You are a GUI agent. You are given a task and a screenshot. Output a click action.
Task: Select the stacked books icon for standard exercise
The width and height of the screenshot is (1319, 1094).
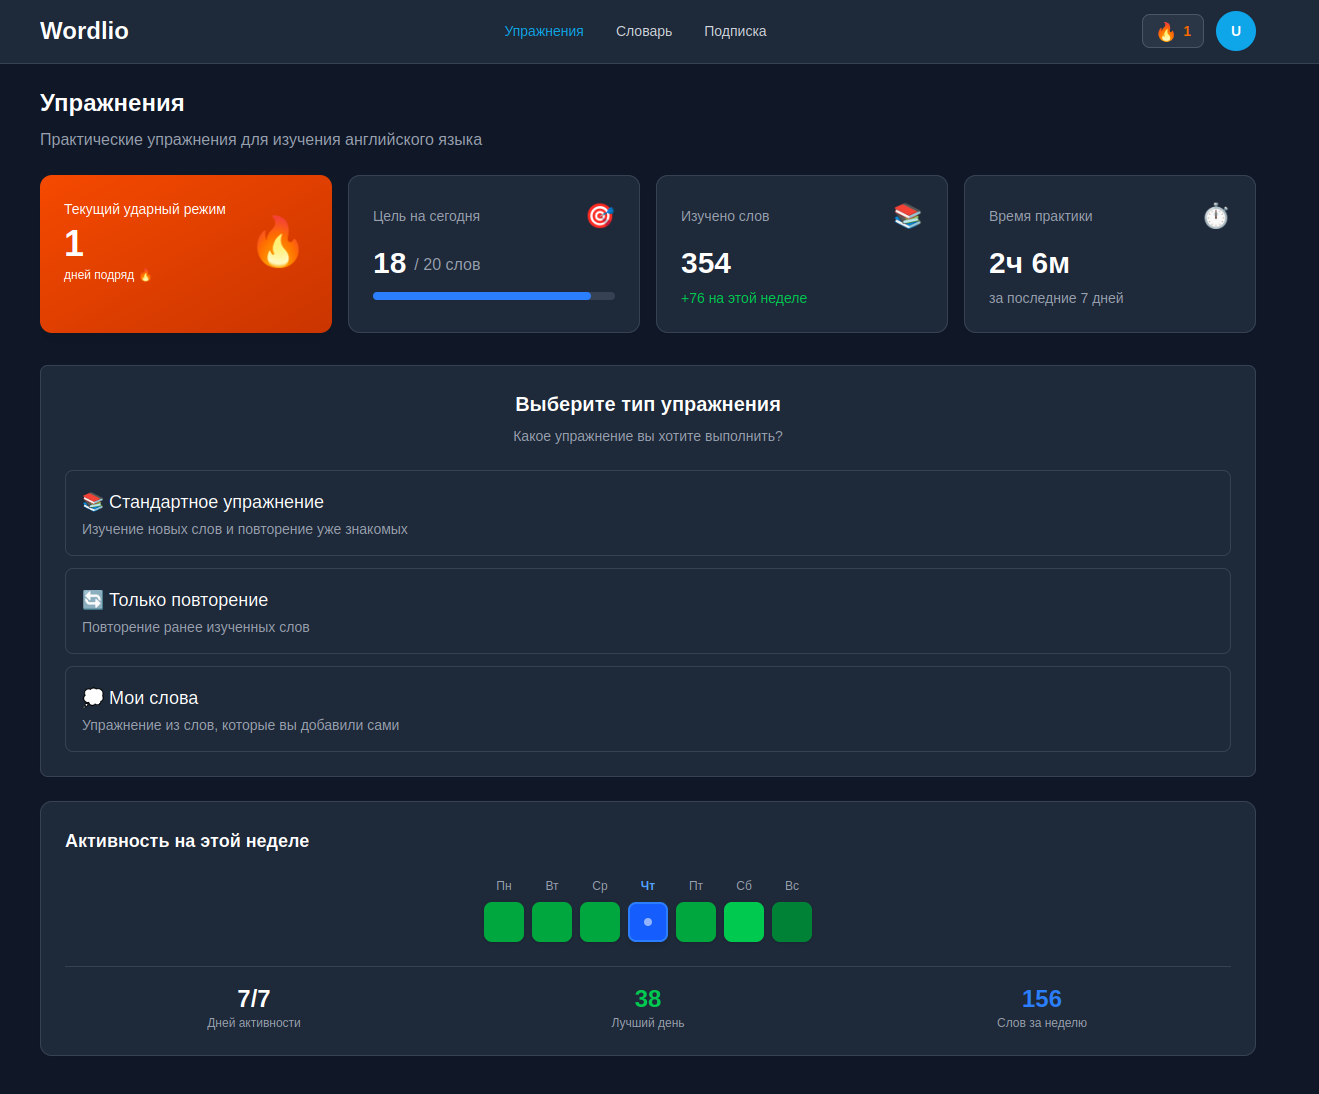[92, 501]
